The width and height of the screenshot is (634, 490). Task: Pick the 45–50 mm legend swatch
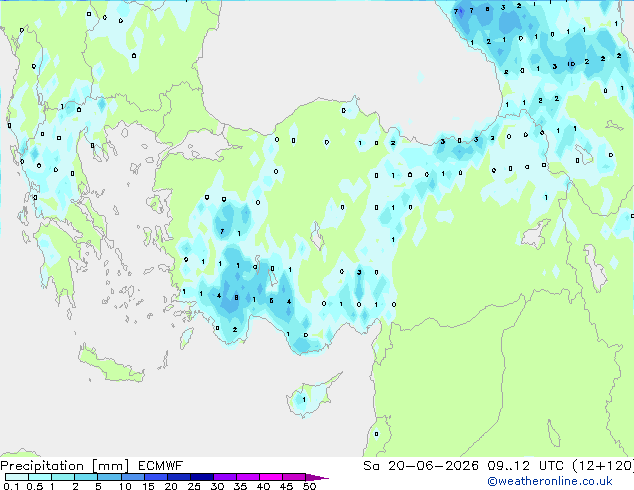click(294, 477)
